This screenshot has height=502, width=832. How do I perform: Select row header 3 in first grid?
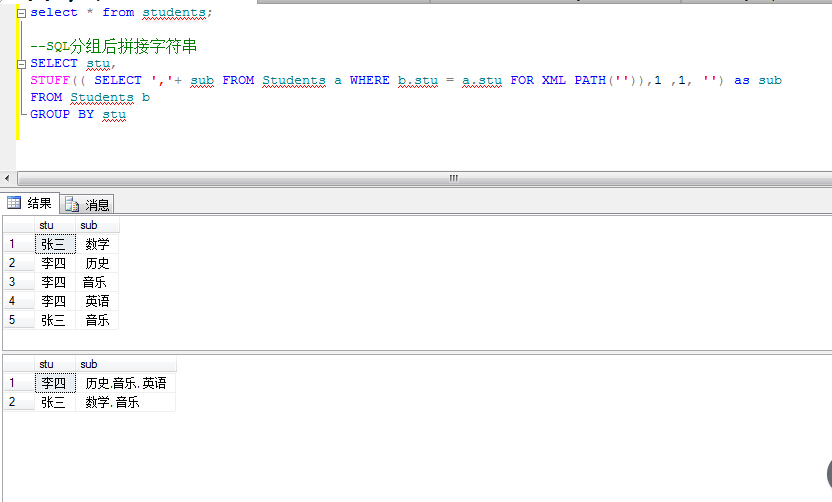point(19,282)
